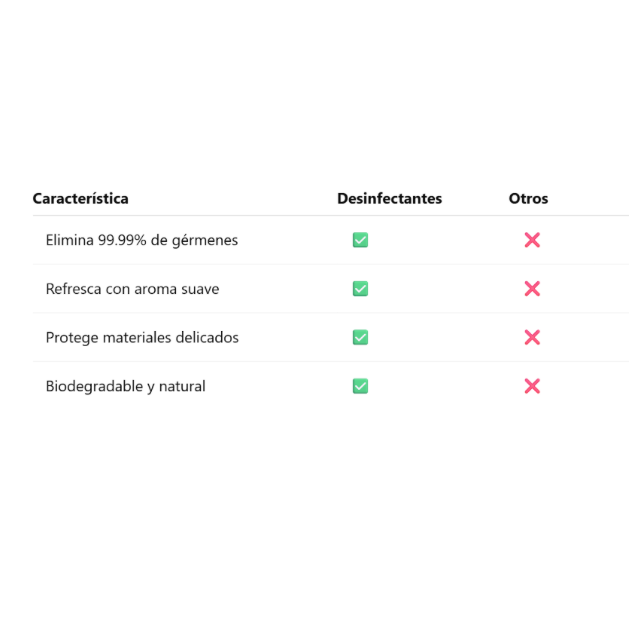The height and width of the screenshot is (644, 644).
Task: Select the 'Característica' column header
Action: coord(80,198)
